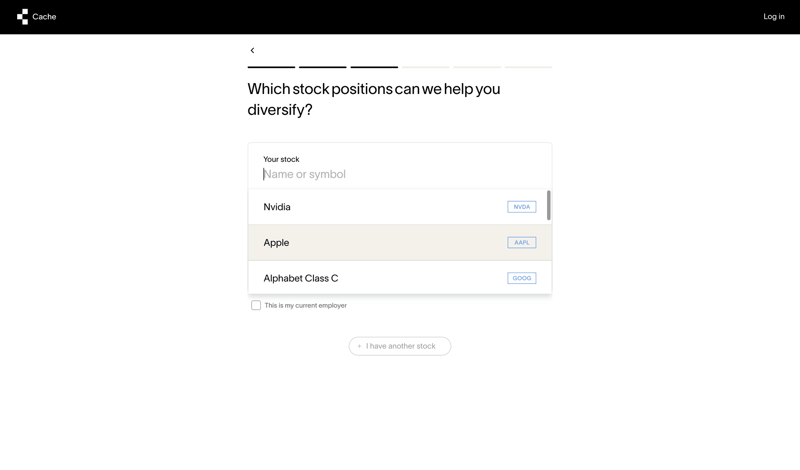Image resolution: width=800 pixels, height=470 pixels.
Task: Click the fifth progress step bar
Action: [477, 67]
